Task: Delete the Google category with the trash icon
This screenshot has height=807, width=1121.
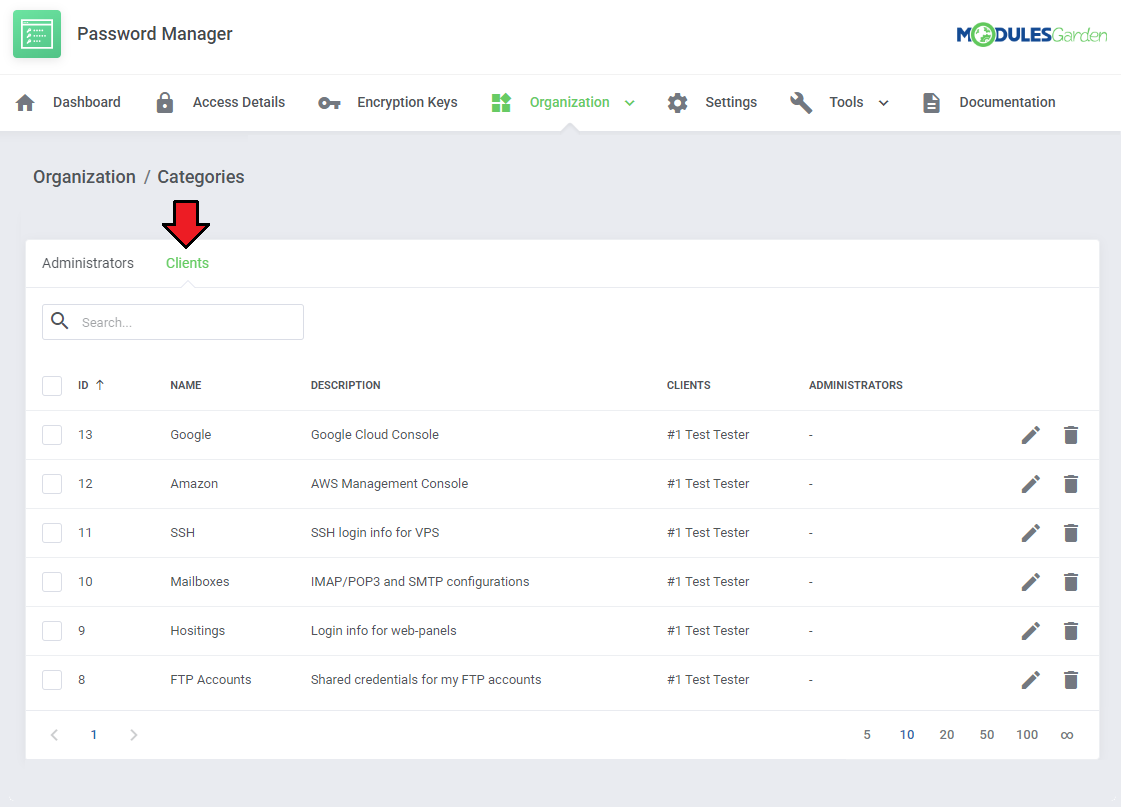Action: tap(1070, 435)
